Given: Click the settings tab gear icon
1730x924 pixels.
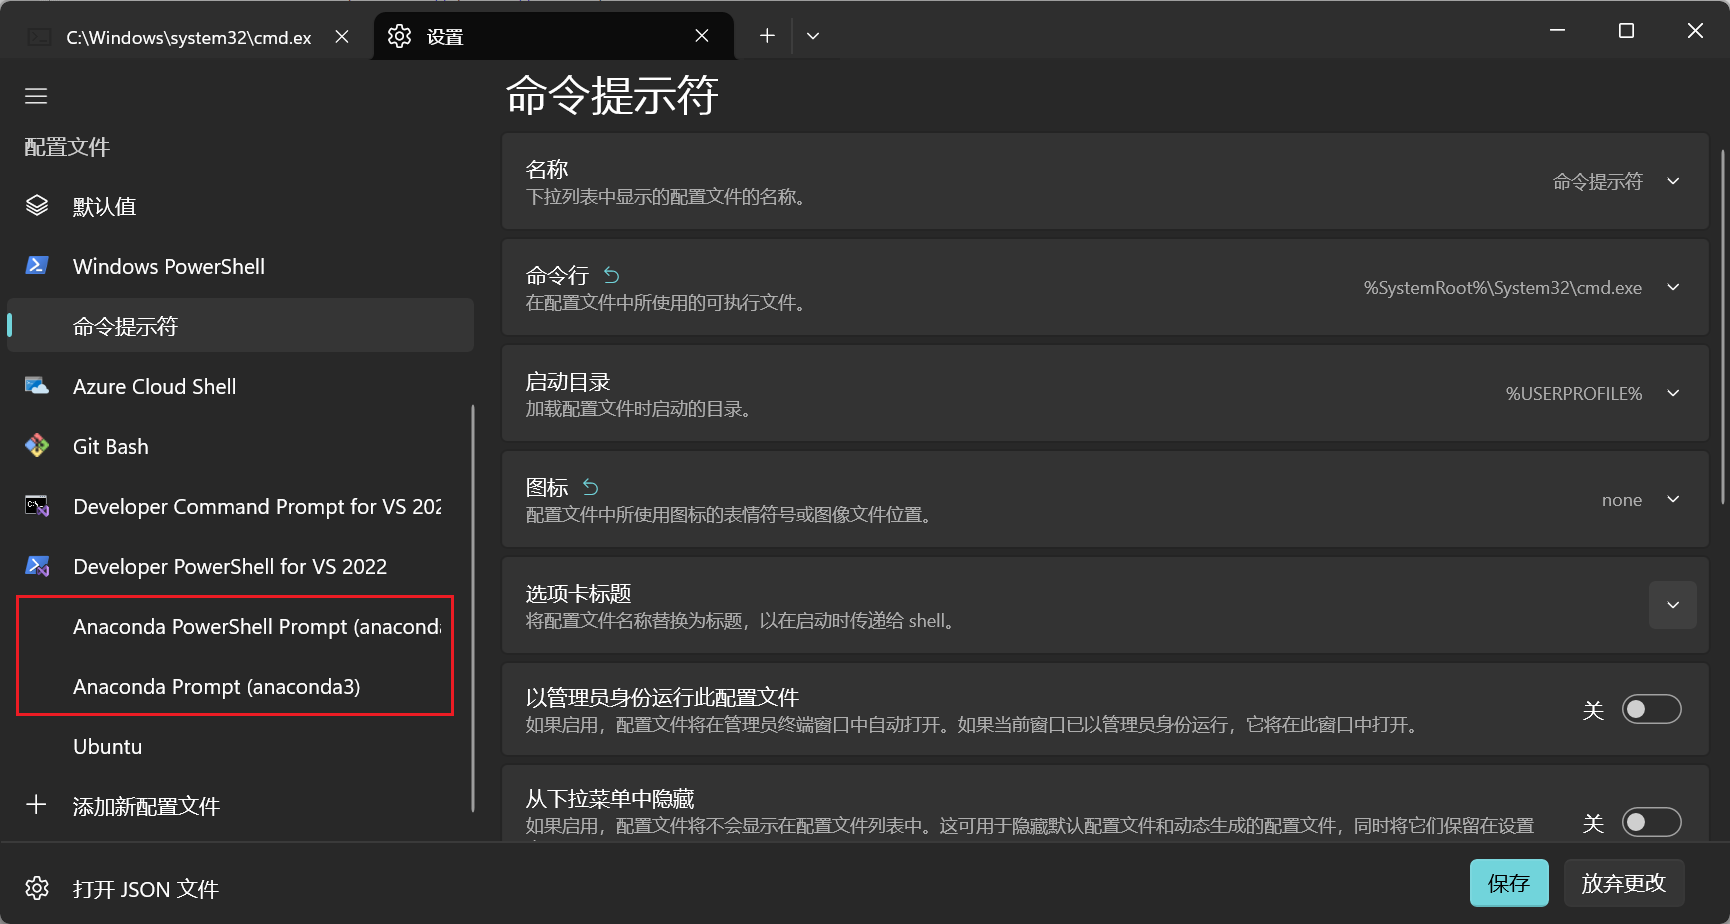Looking at the screenshot, I should [x=400, y=36].
